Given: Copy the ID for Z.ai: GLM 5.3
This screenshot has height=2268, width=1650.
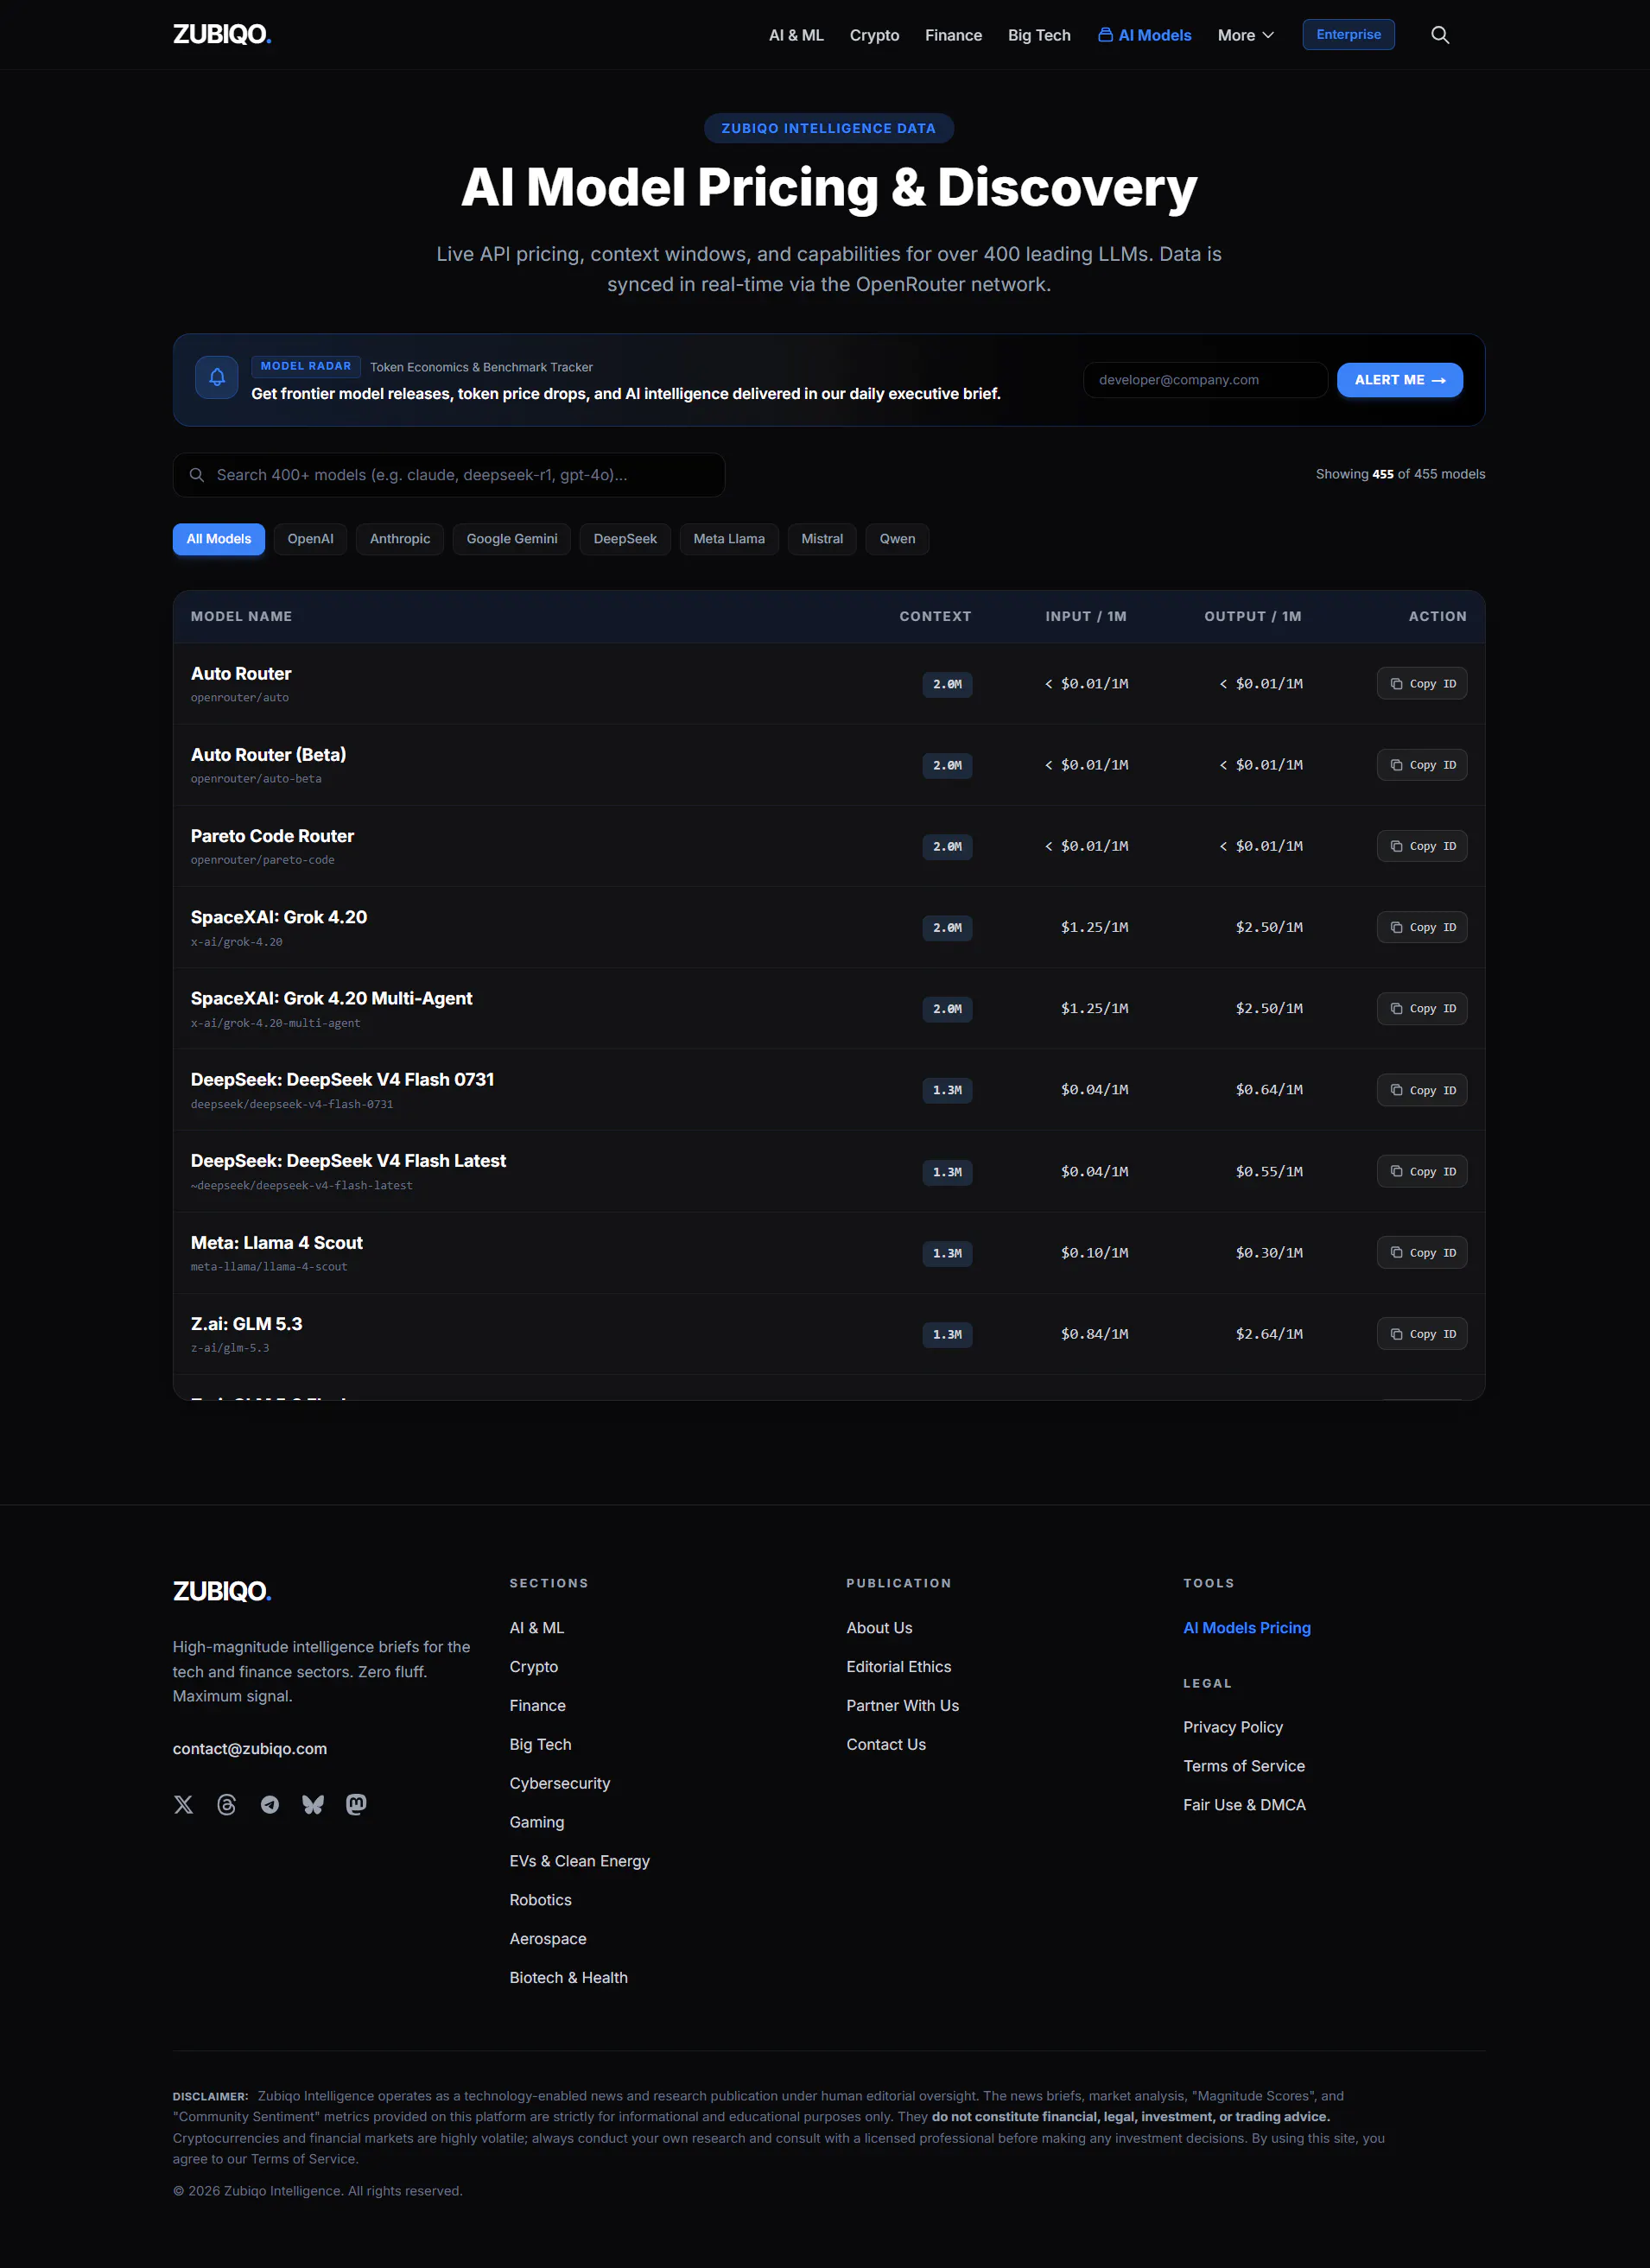Looking at the screenshot, I should 1422,1334.
